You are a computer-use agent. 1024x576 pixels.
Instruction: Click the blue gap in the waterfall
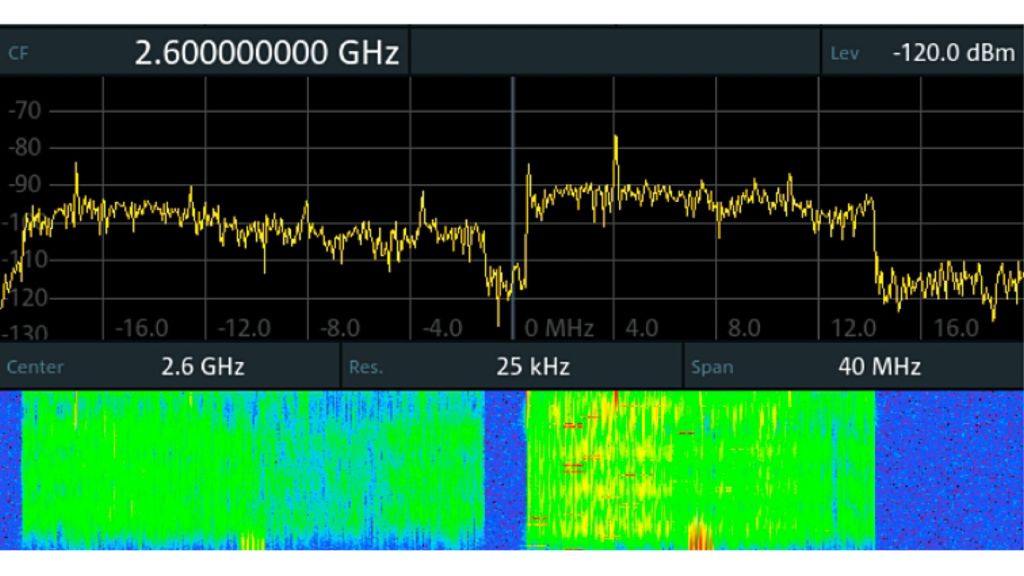tap(505, 470)
